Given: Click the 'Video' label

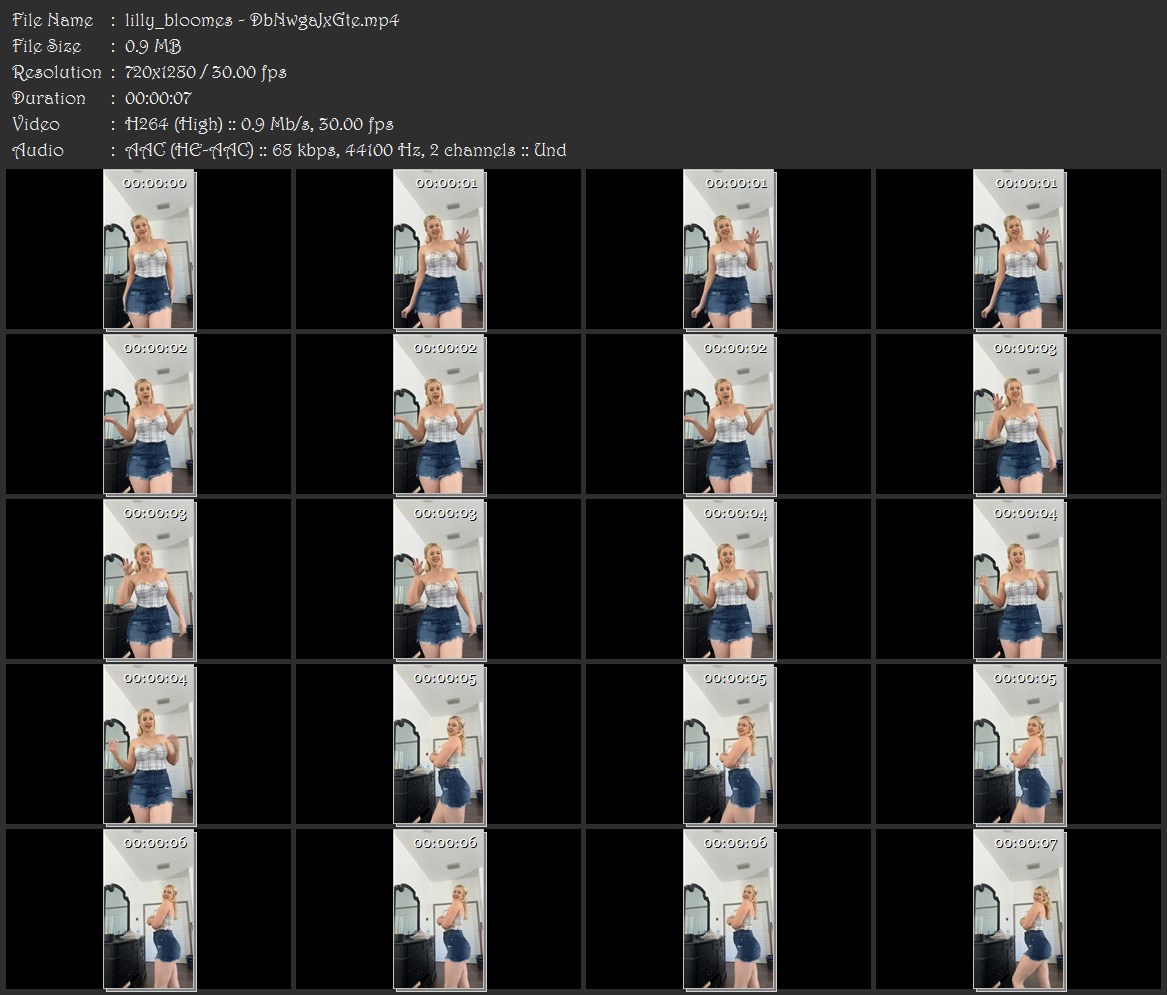Looking at the screenshot, I should (x=36, y=124).
